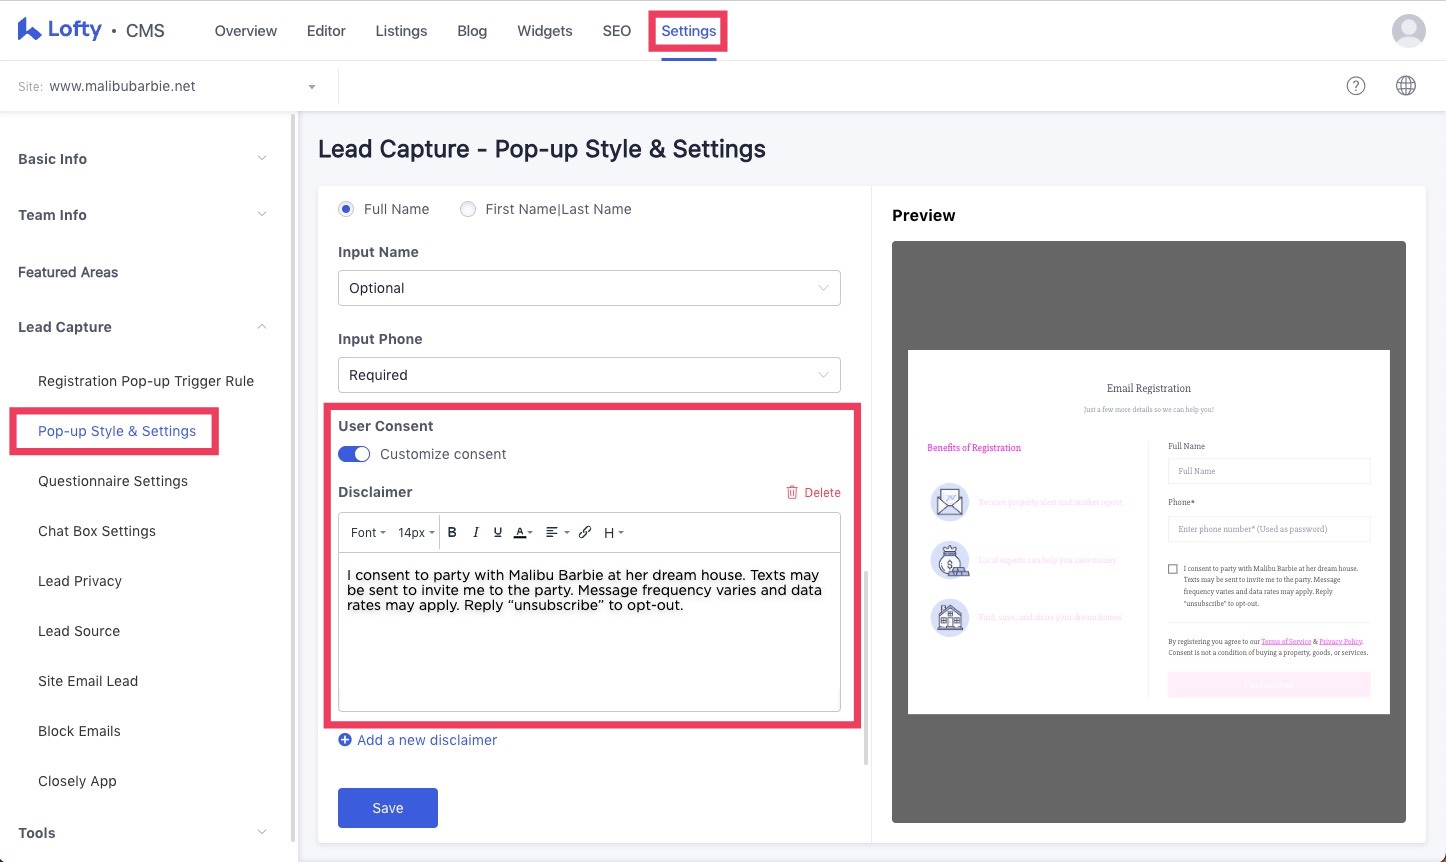Image resolution: width=1446 pixels, height=862 pixels.
Task: Open Registration Pop-up Trigger Rule
Action: (x=146, y=381)
